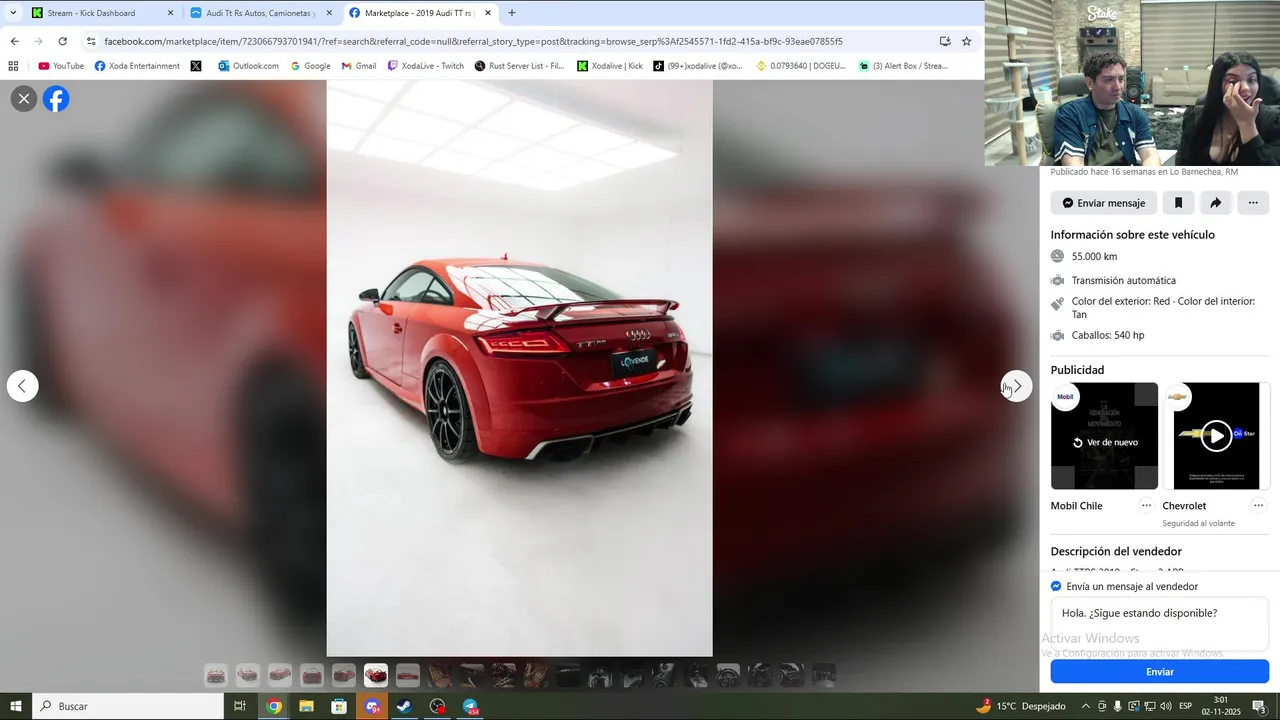
Task: Open the tab search dropdown arrow
Action: pos(13,13)
